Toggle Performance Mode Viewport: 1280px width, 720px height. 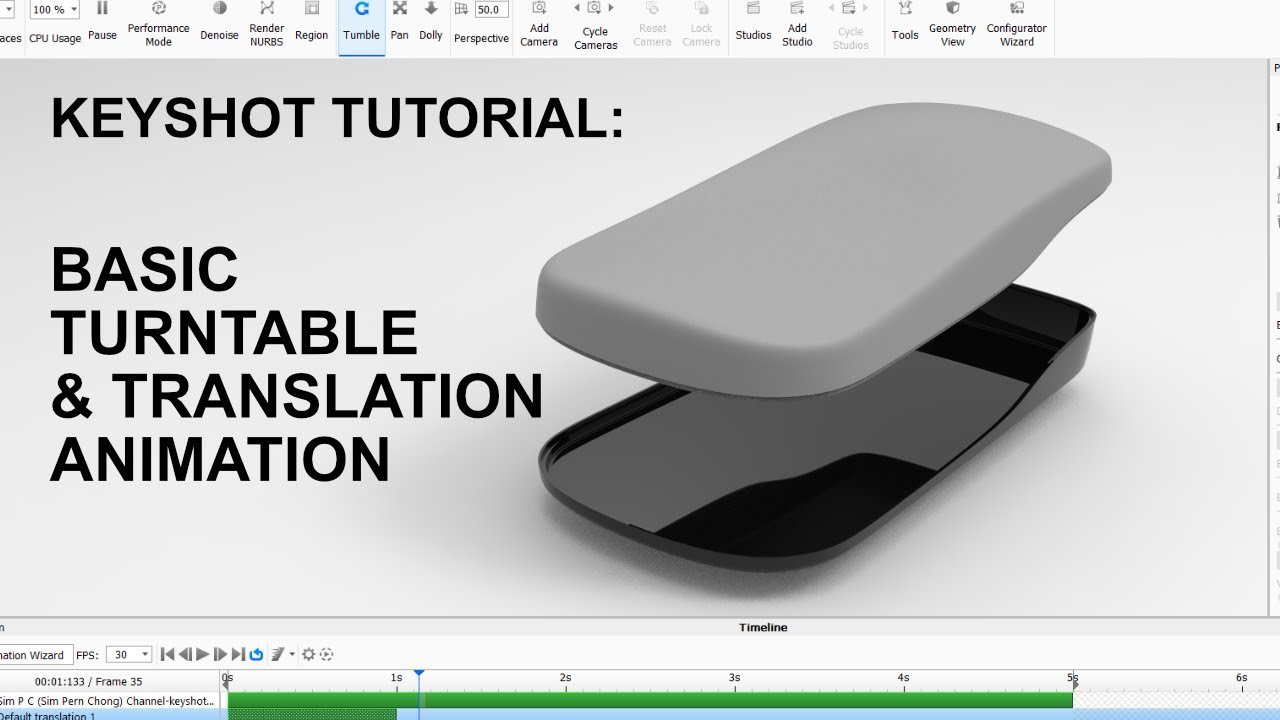click(158, 24)
